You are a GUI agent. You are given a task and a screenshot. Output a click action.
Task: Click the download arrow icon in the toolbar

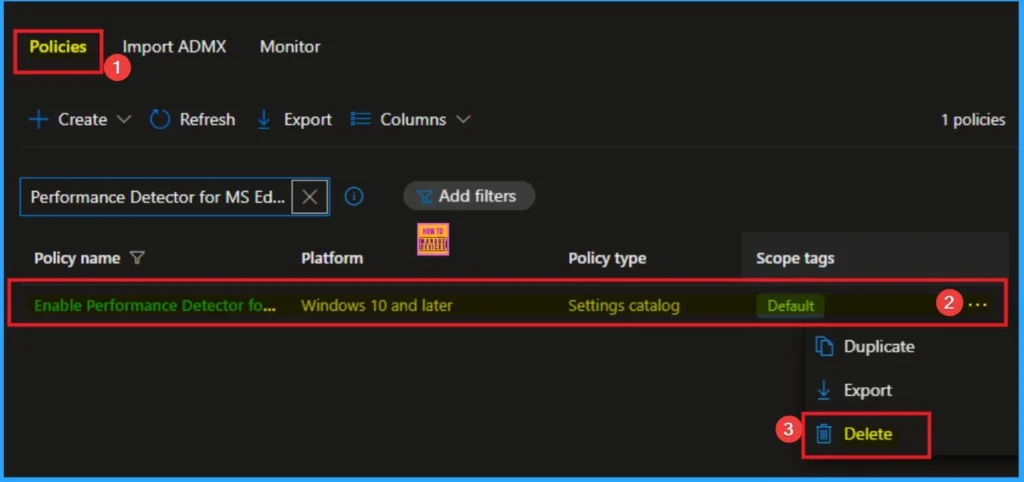[x=264, y=120]
